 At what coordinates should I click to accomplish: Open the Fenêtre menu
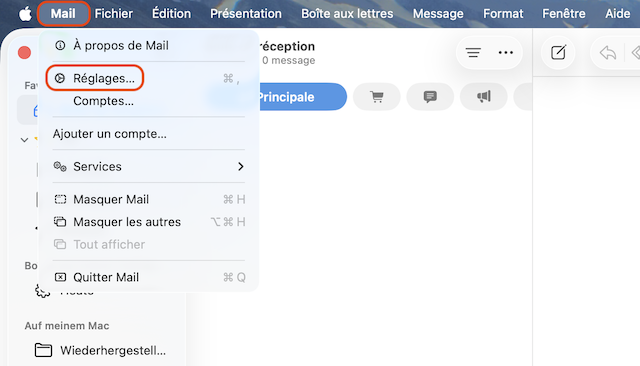tap(563, 13)
